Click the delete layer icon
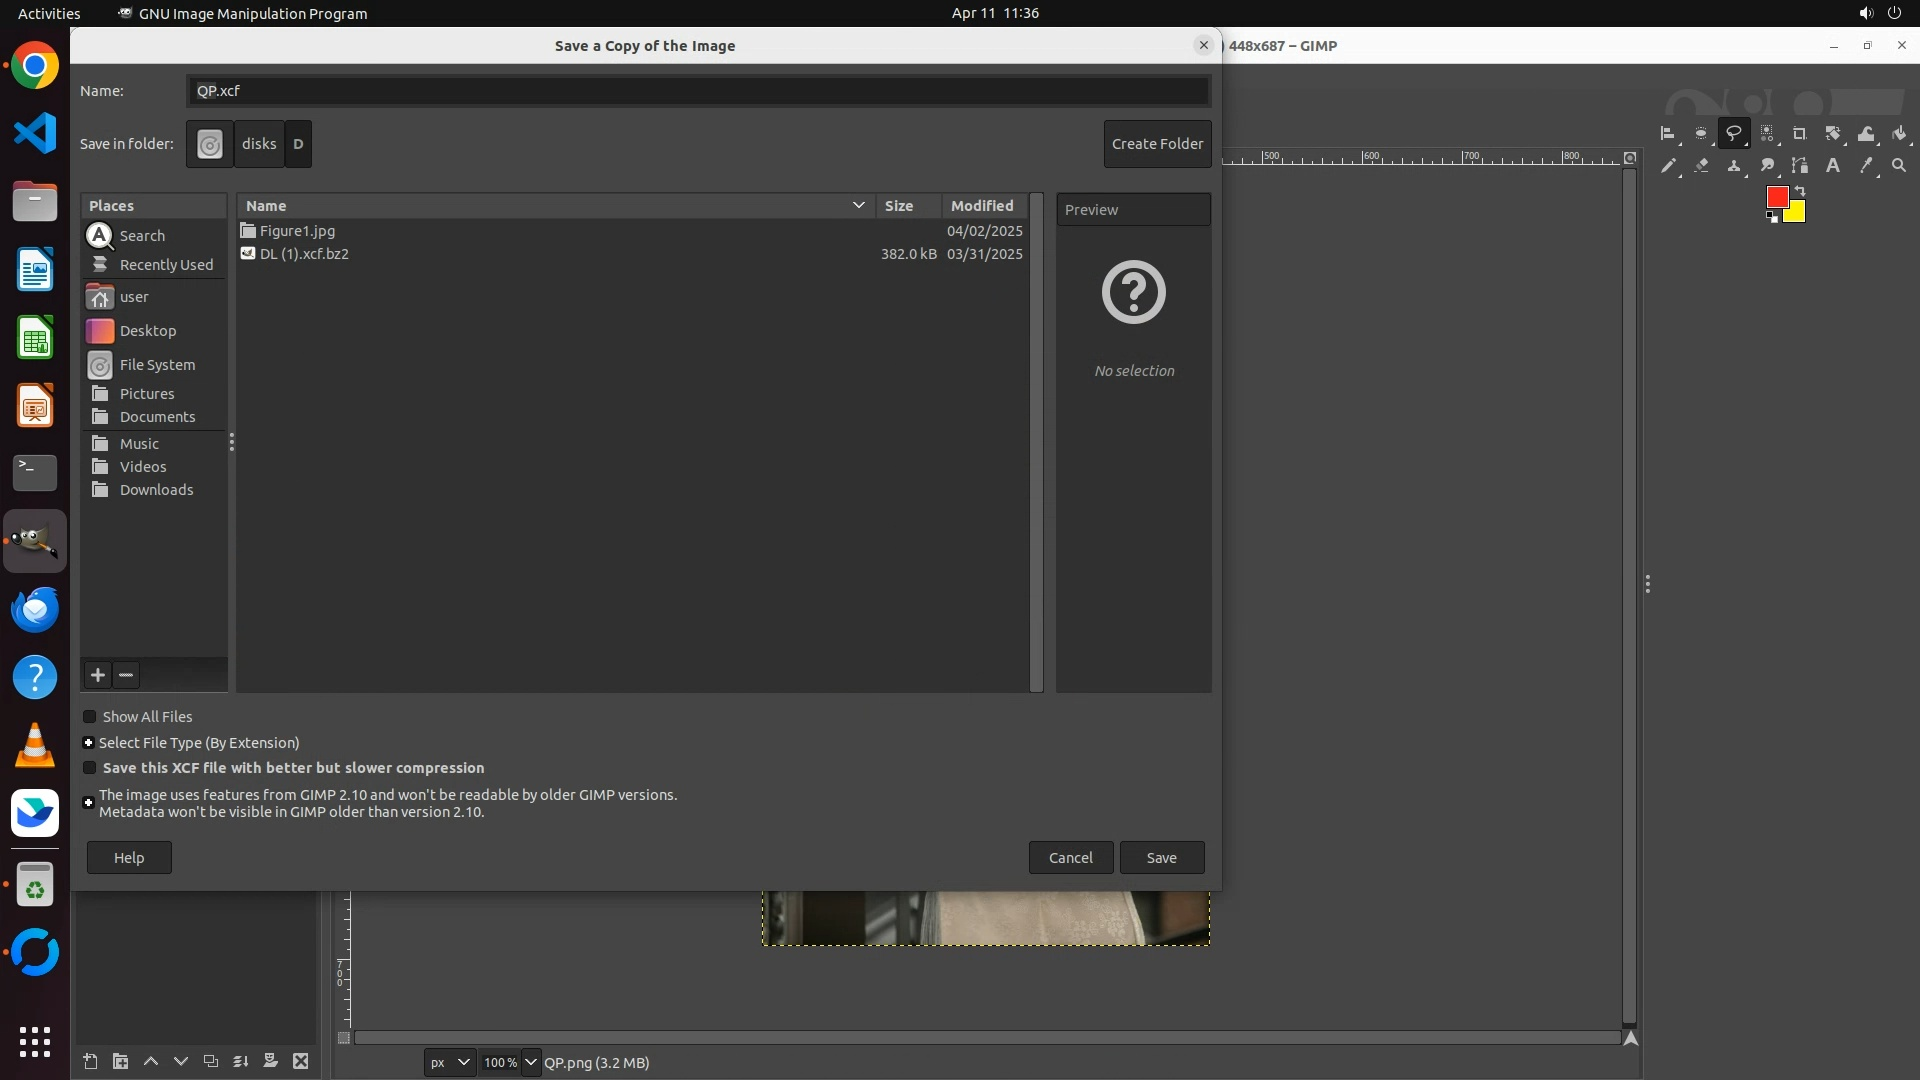The width and height of the screenshot is (1920, 1080). tap(300, 1061)
